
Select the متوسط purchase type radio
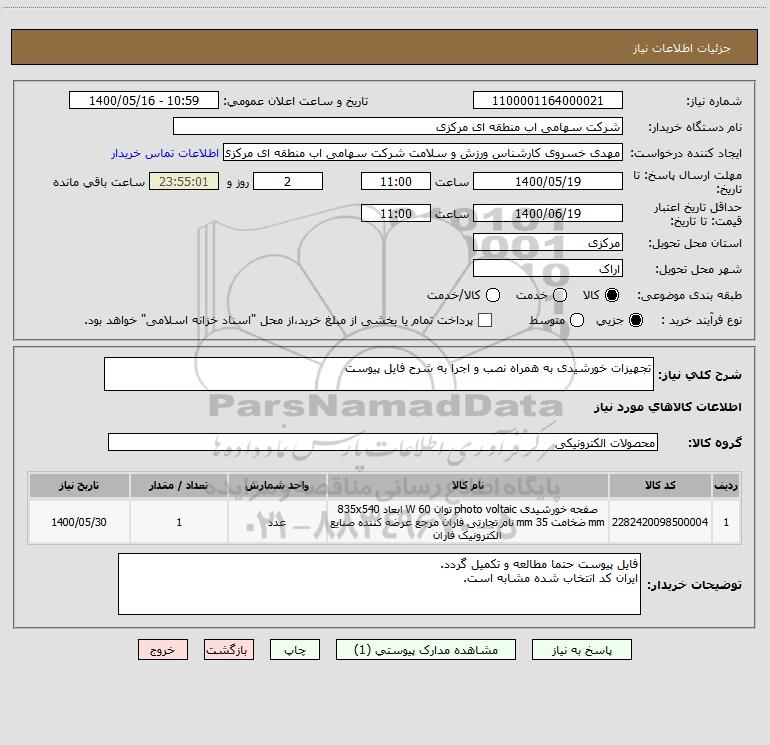(577, 320)
